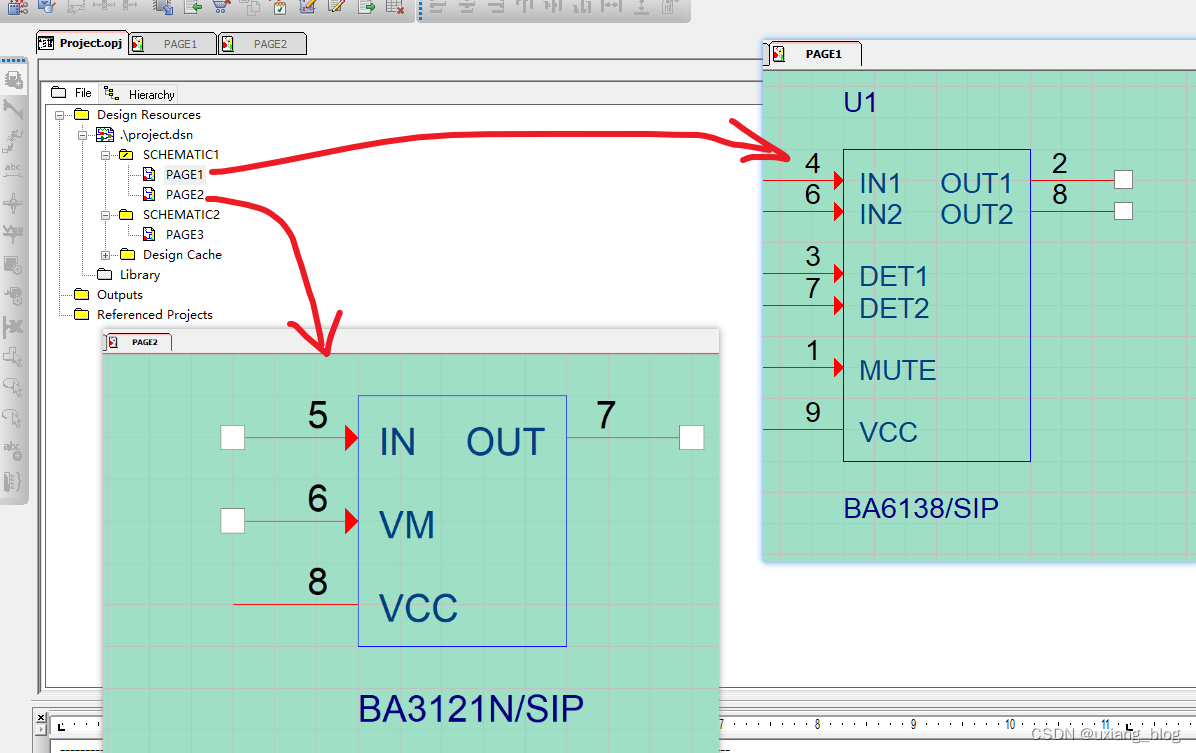Click the schematic page icon beside PAGE3
The height and width of the screenshot is (753, 1196).
pyautogui.click(x=150, y=234)
